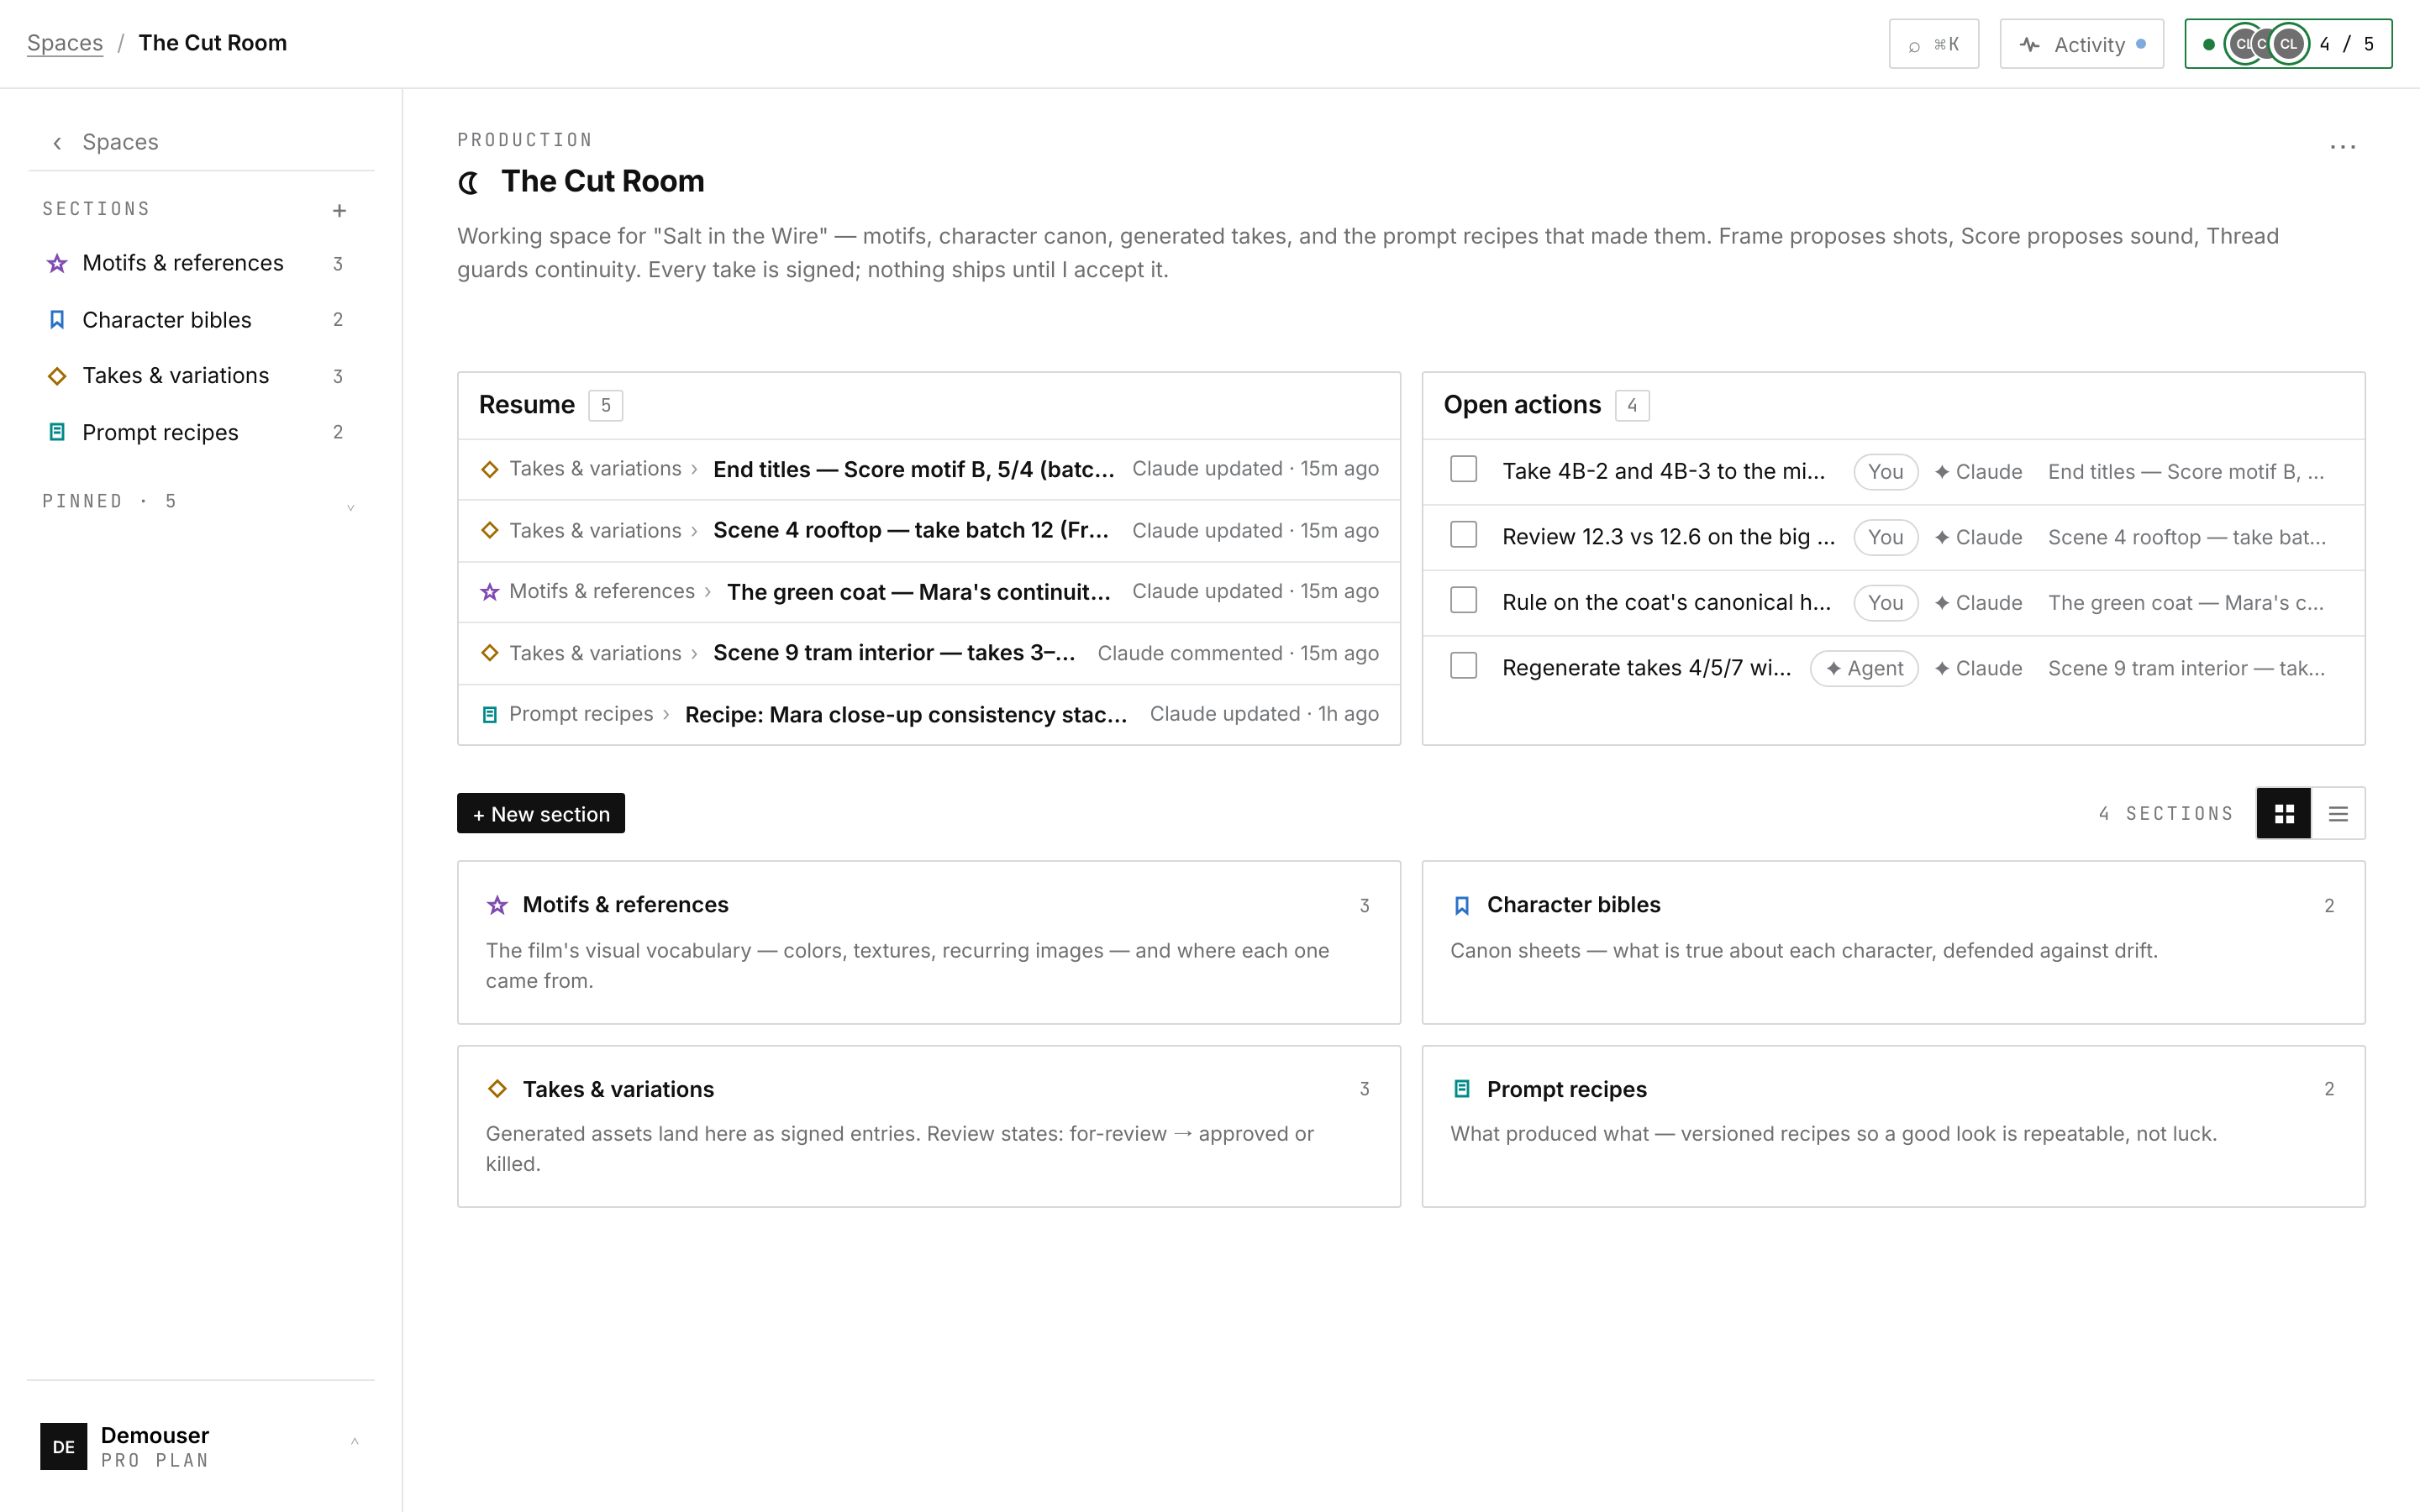Screen dimensions: 2420x1512
Task: Open the Takes & variations section card
Action: (x=929, y=1126)
